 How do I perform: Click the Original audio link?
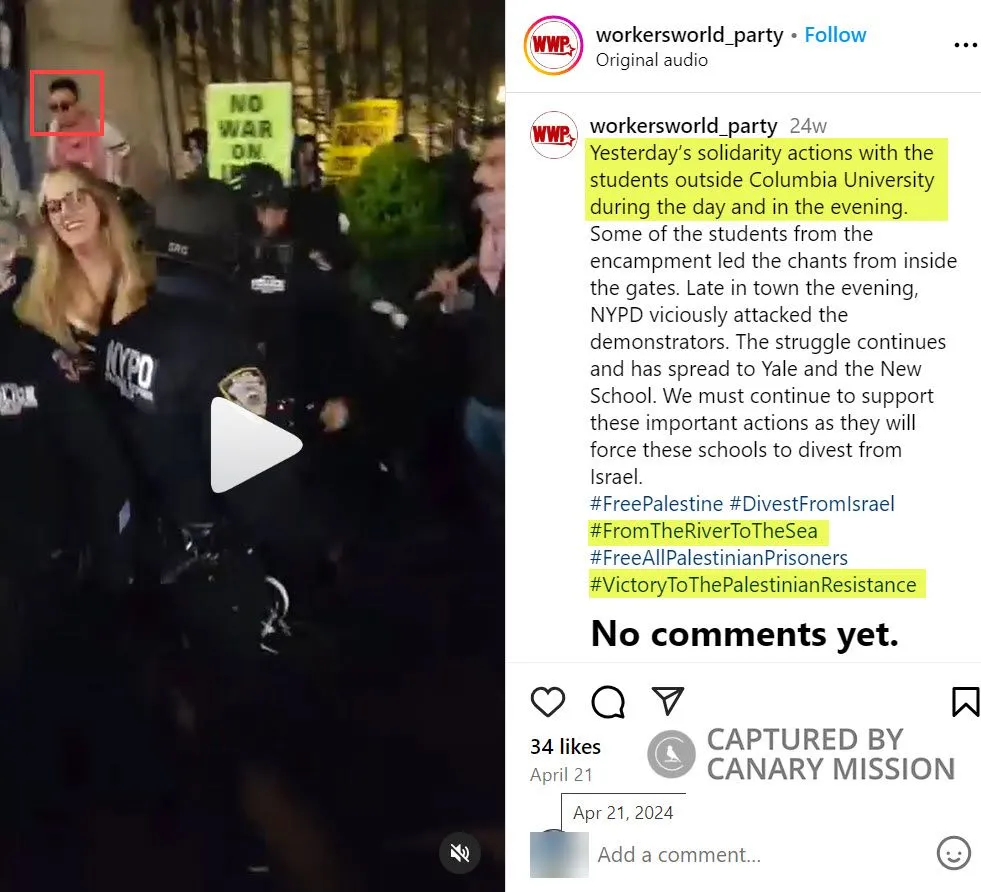tap(651, 60)
